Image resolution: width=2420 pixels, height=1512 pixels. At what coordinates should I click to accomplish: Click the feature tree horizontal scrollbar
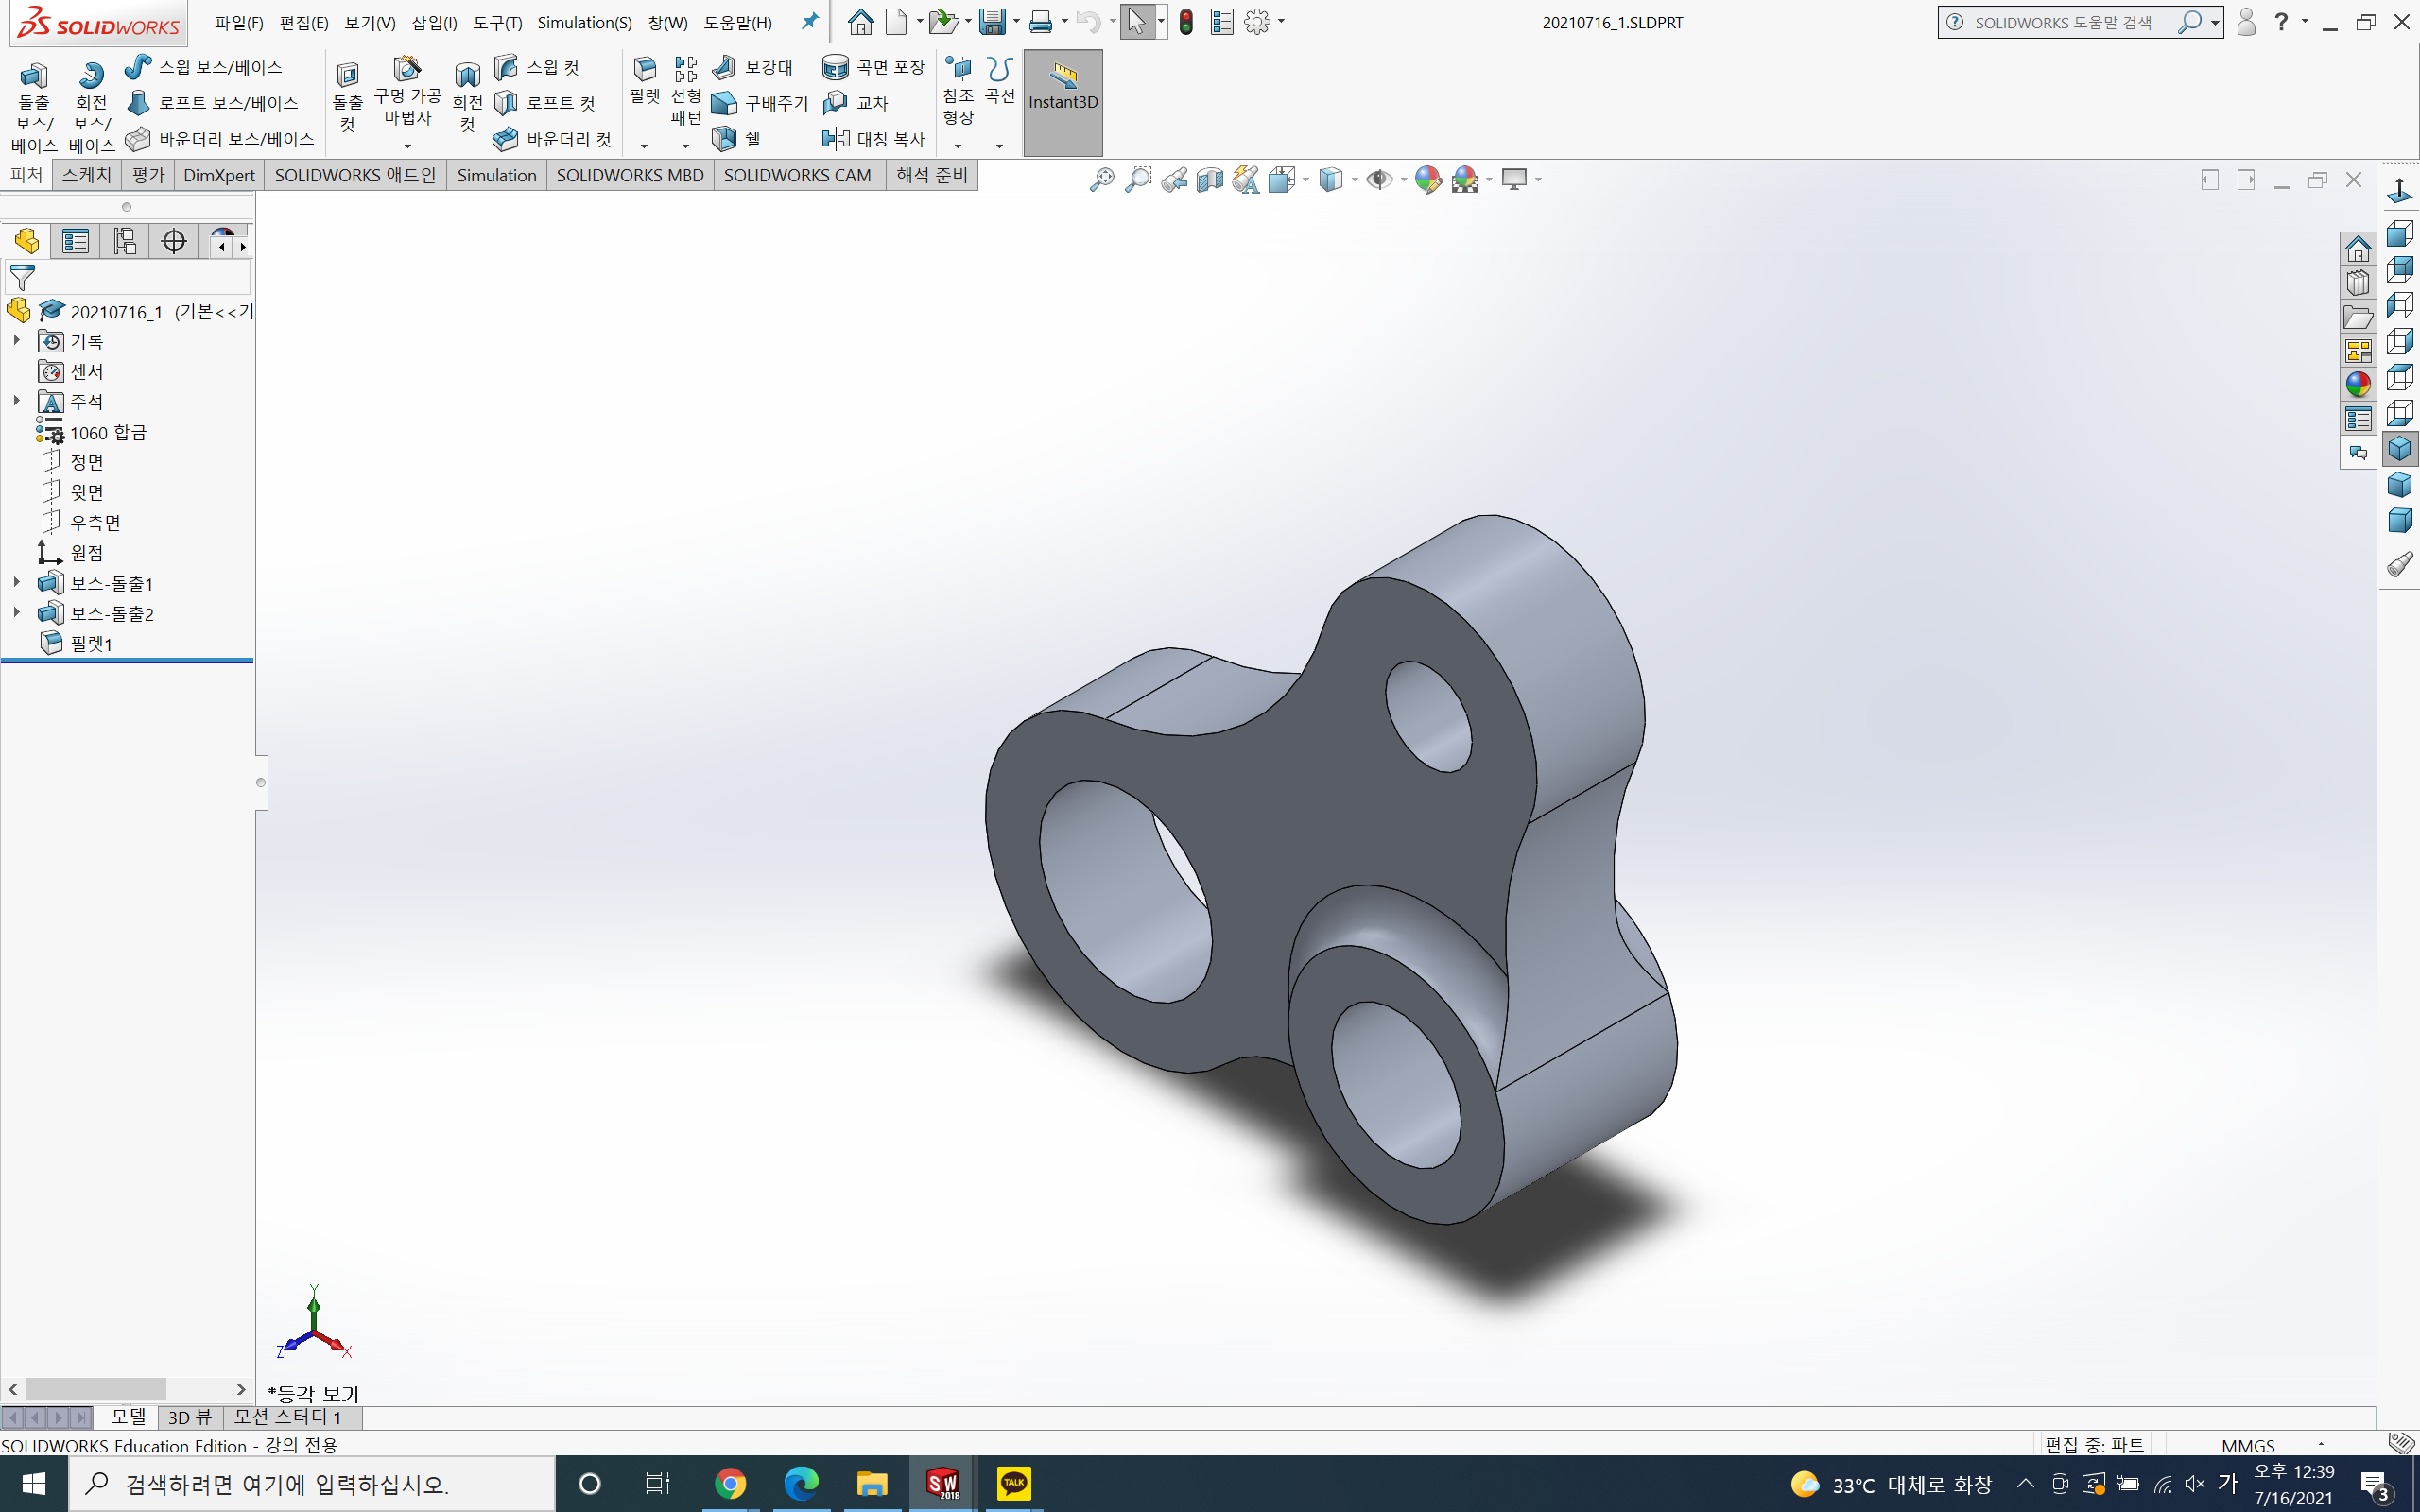[x=95, y=1390]
